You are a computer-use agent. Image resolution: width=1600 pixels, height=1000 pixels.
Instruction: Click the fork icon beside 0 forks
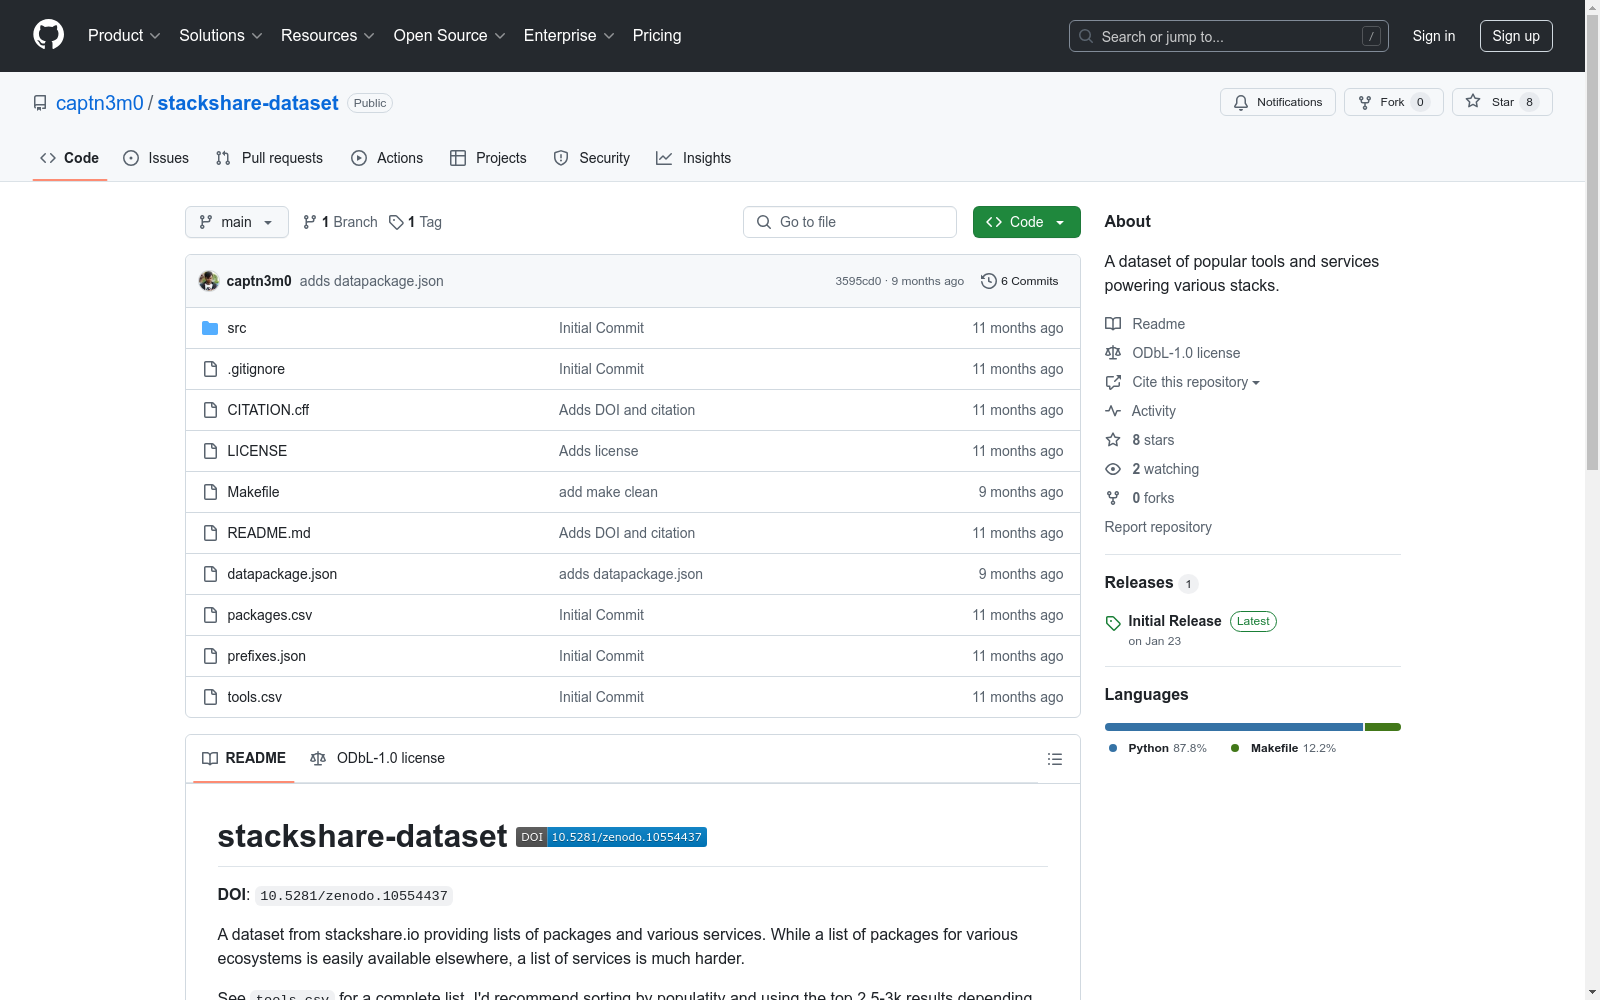1113,498
